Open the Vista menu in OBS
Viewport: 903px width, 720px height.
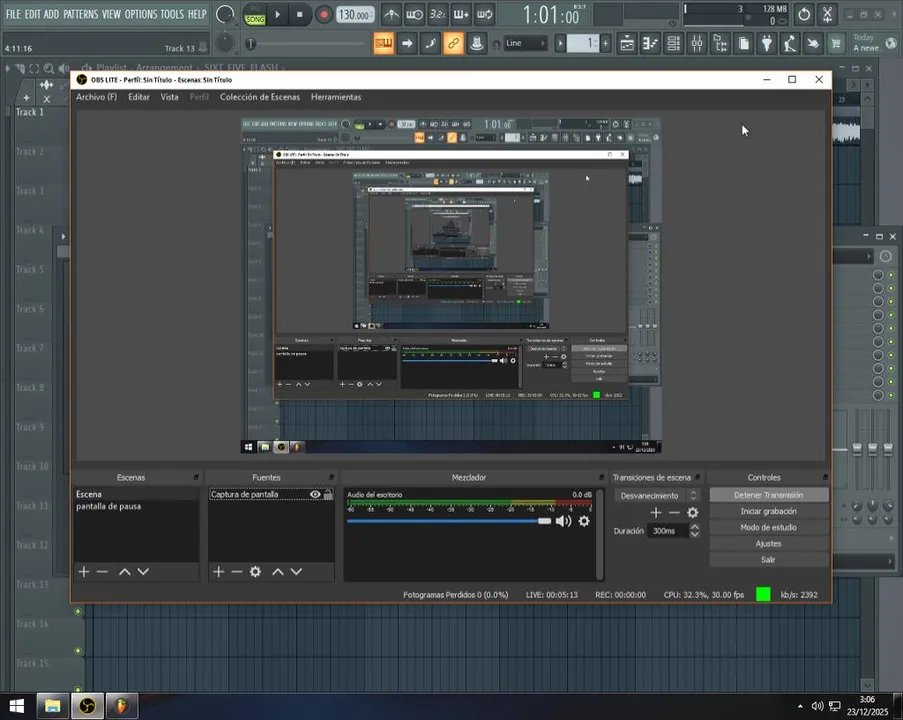click(169, 97)
